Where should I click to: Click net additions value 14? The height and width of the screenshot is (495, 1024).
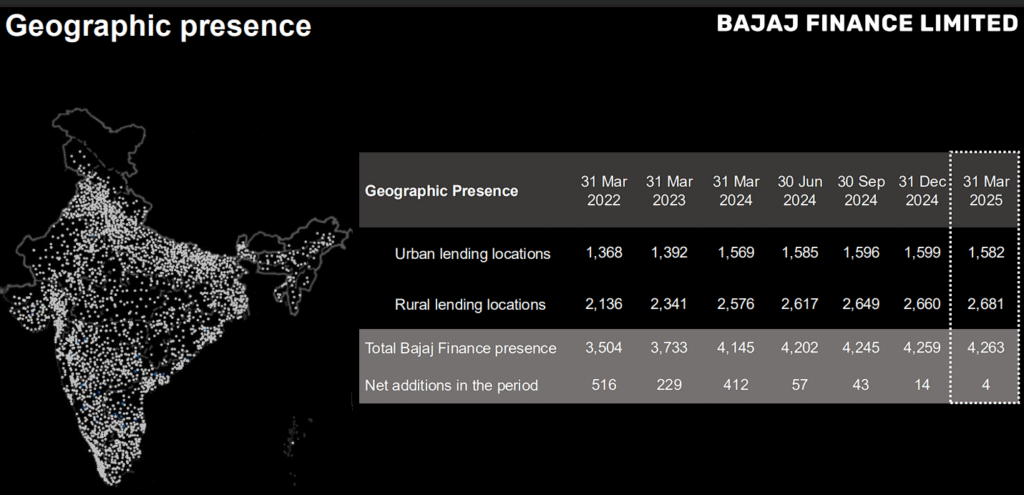pyautogui.click(x=922, y=385)
